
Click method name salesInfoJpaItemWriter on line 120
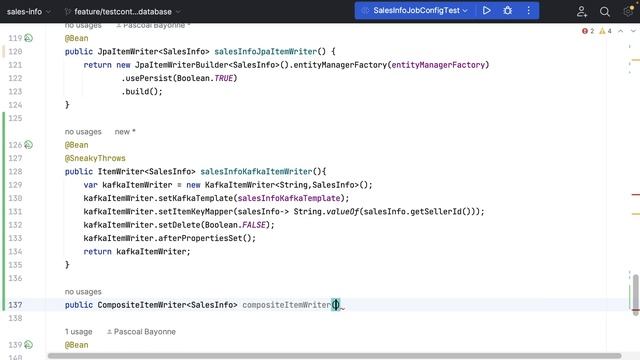265,51
